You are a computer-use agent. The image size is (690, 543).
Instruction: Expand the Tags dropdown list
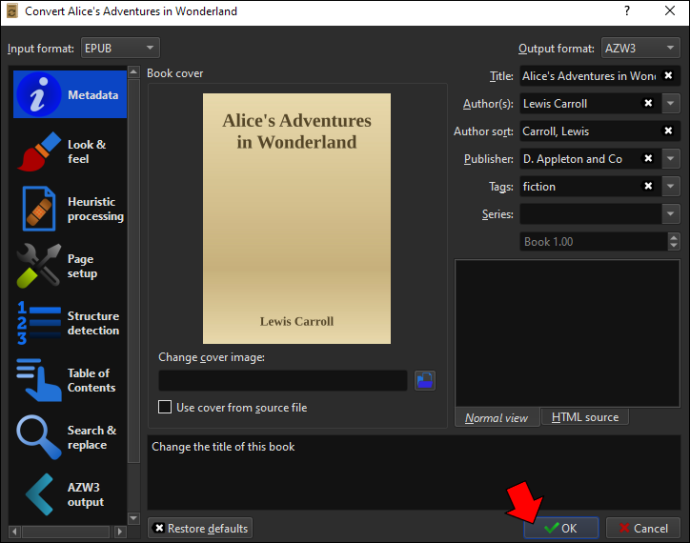(x=671, y=186)
